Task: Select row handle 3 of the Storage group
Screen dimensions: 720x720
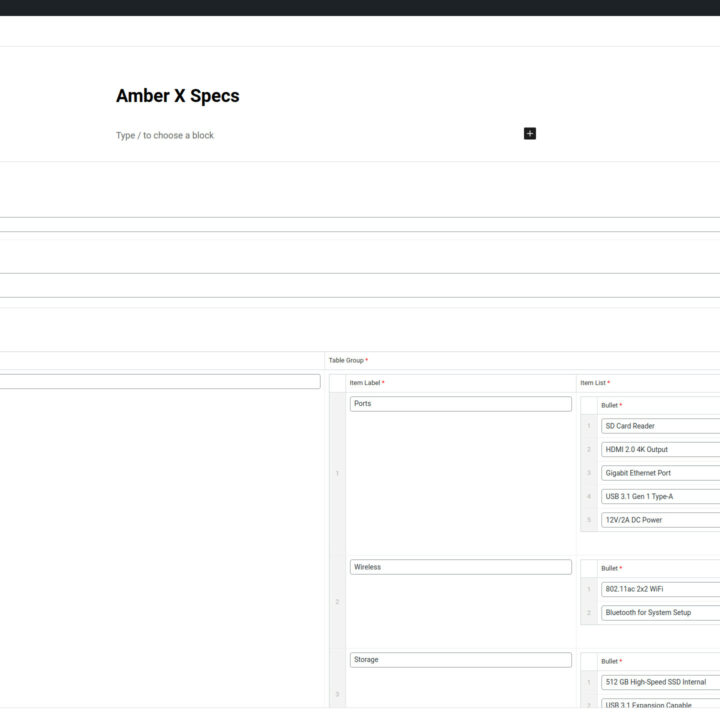Action: [338, 679]
